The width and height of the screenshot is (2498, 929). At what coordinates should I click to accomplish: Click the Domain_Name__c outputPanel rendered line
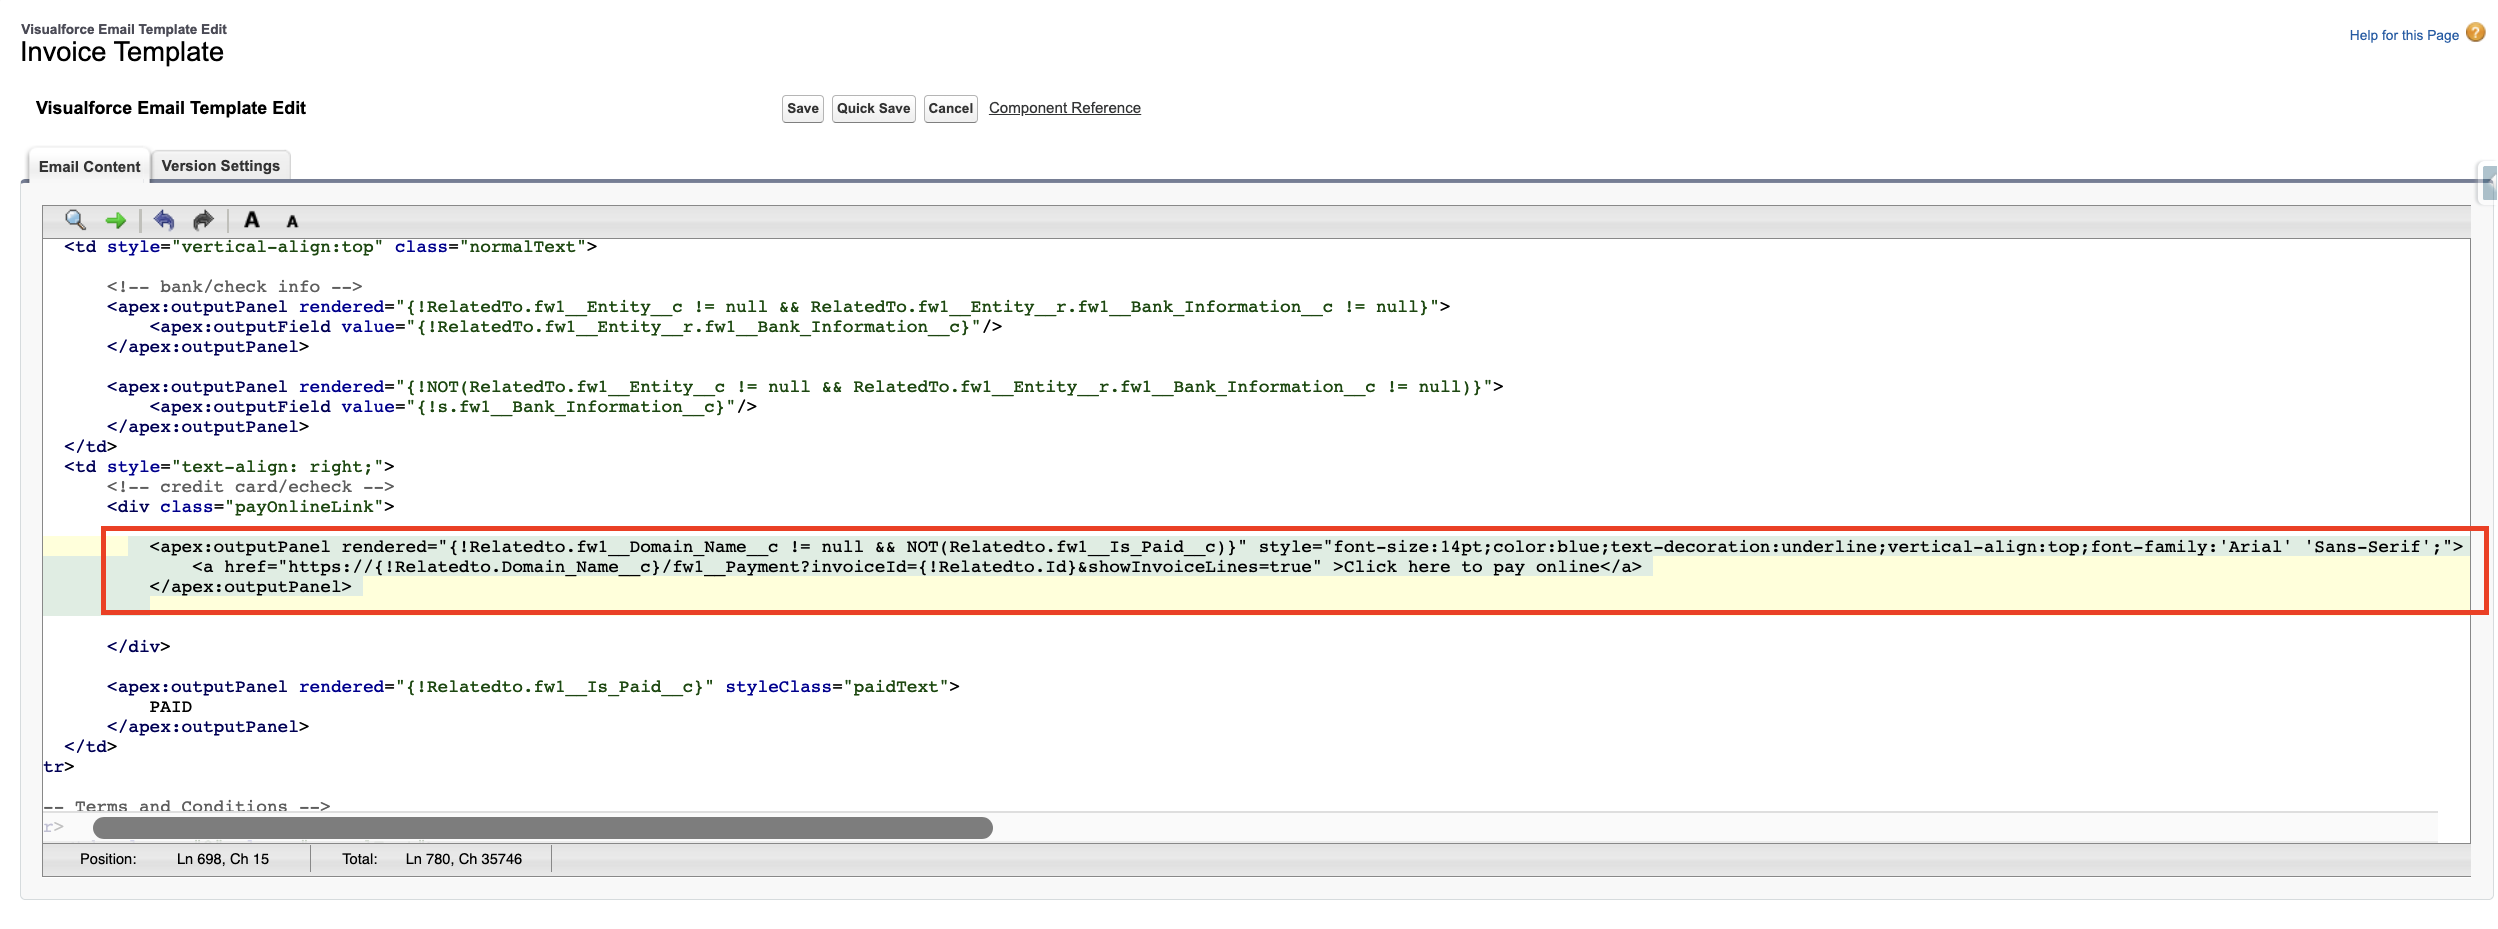(x=1306, y=547)
